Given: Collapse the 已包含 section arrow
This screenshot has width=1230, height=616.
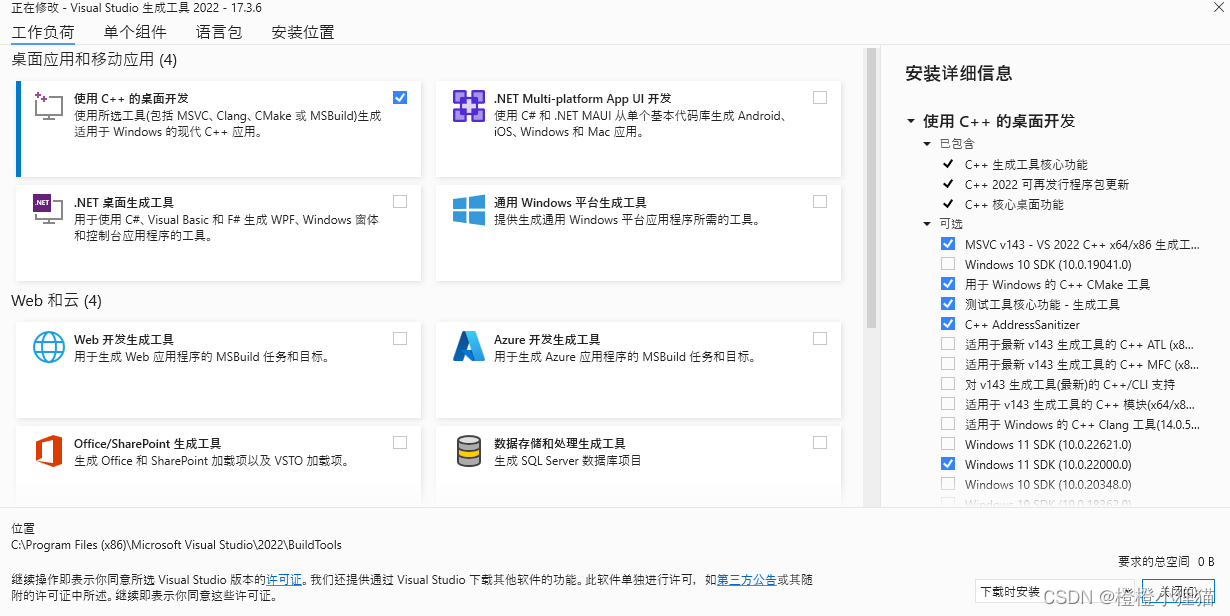Looking at the screenshot, I should (x=928, y=144).
